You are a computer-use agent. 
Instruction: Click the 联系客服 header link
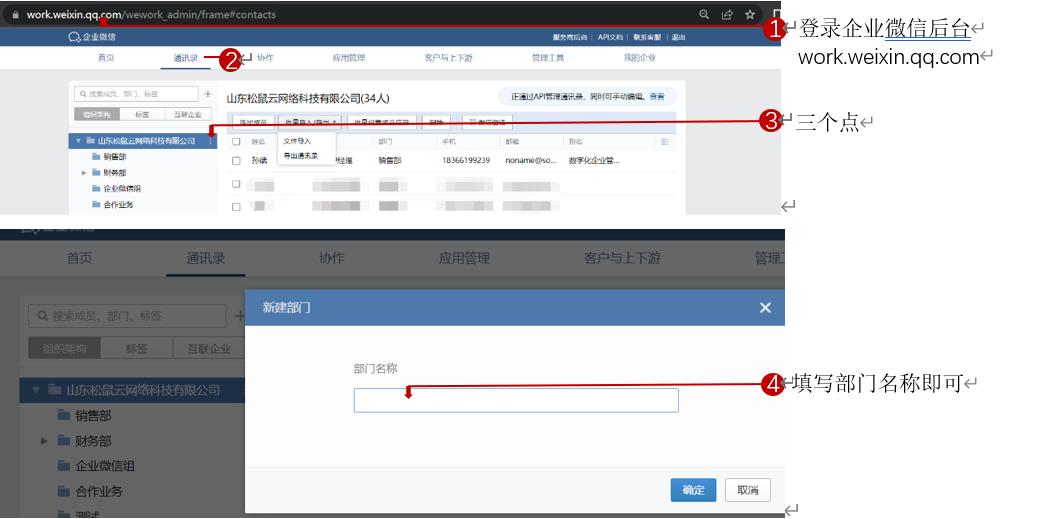tap(647, 37)
